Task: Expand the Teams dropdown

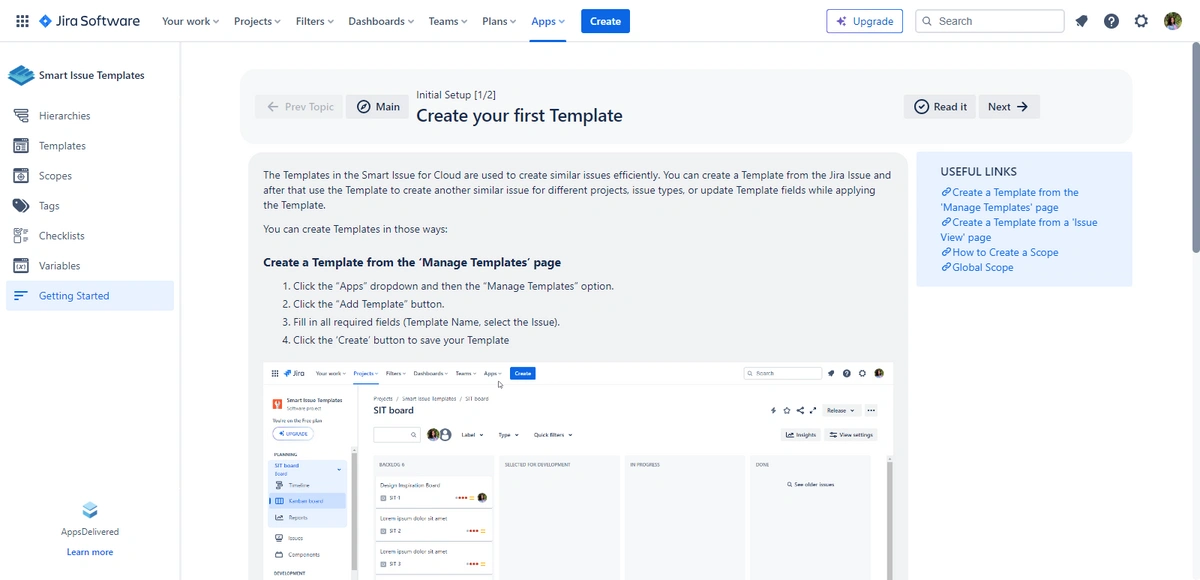Action: pyautogui.click(x=449, y=21)
